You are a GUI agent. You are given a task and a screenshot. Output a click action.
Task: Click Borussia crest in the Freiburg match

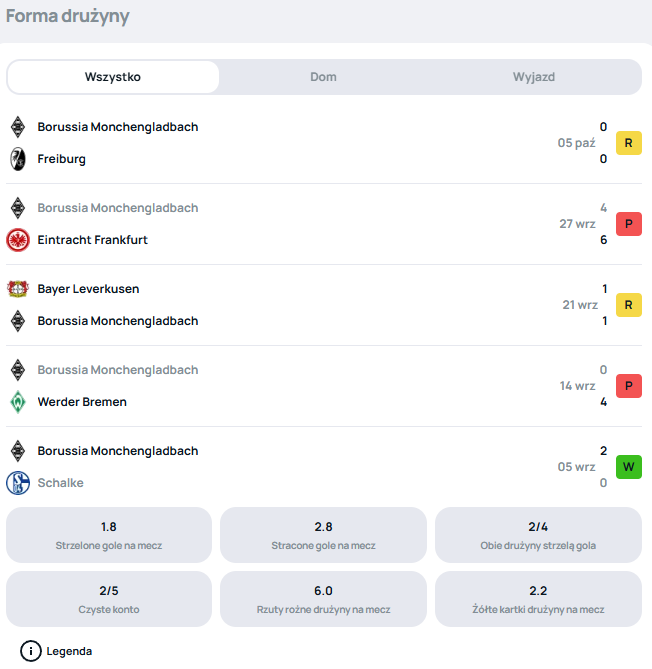17,127
